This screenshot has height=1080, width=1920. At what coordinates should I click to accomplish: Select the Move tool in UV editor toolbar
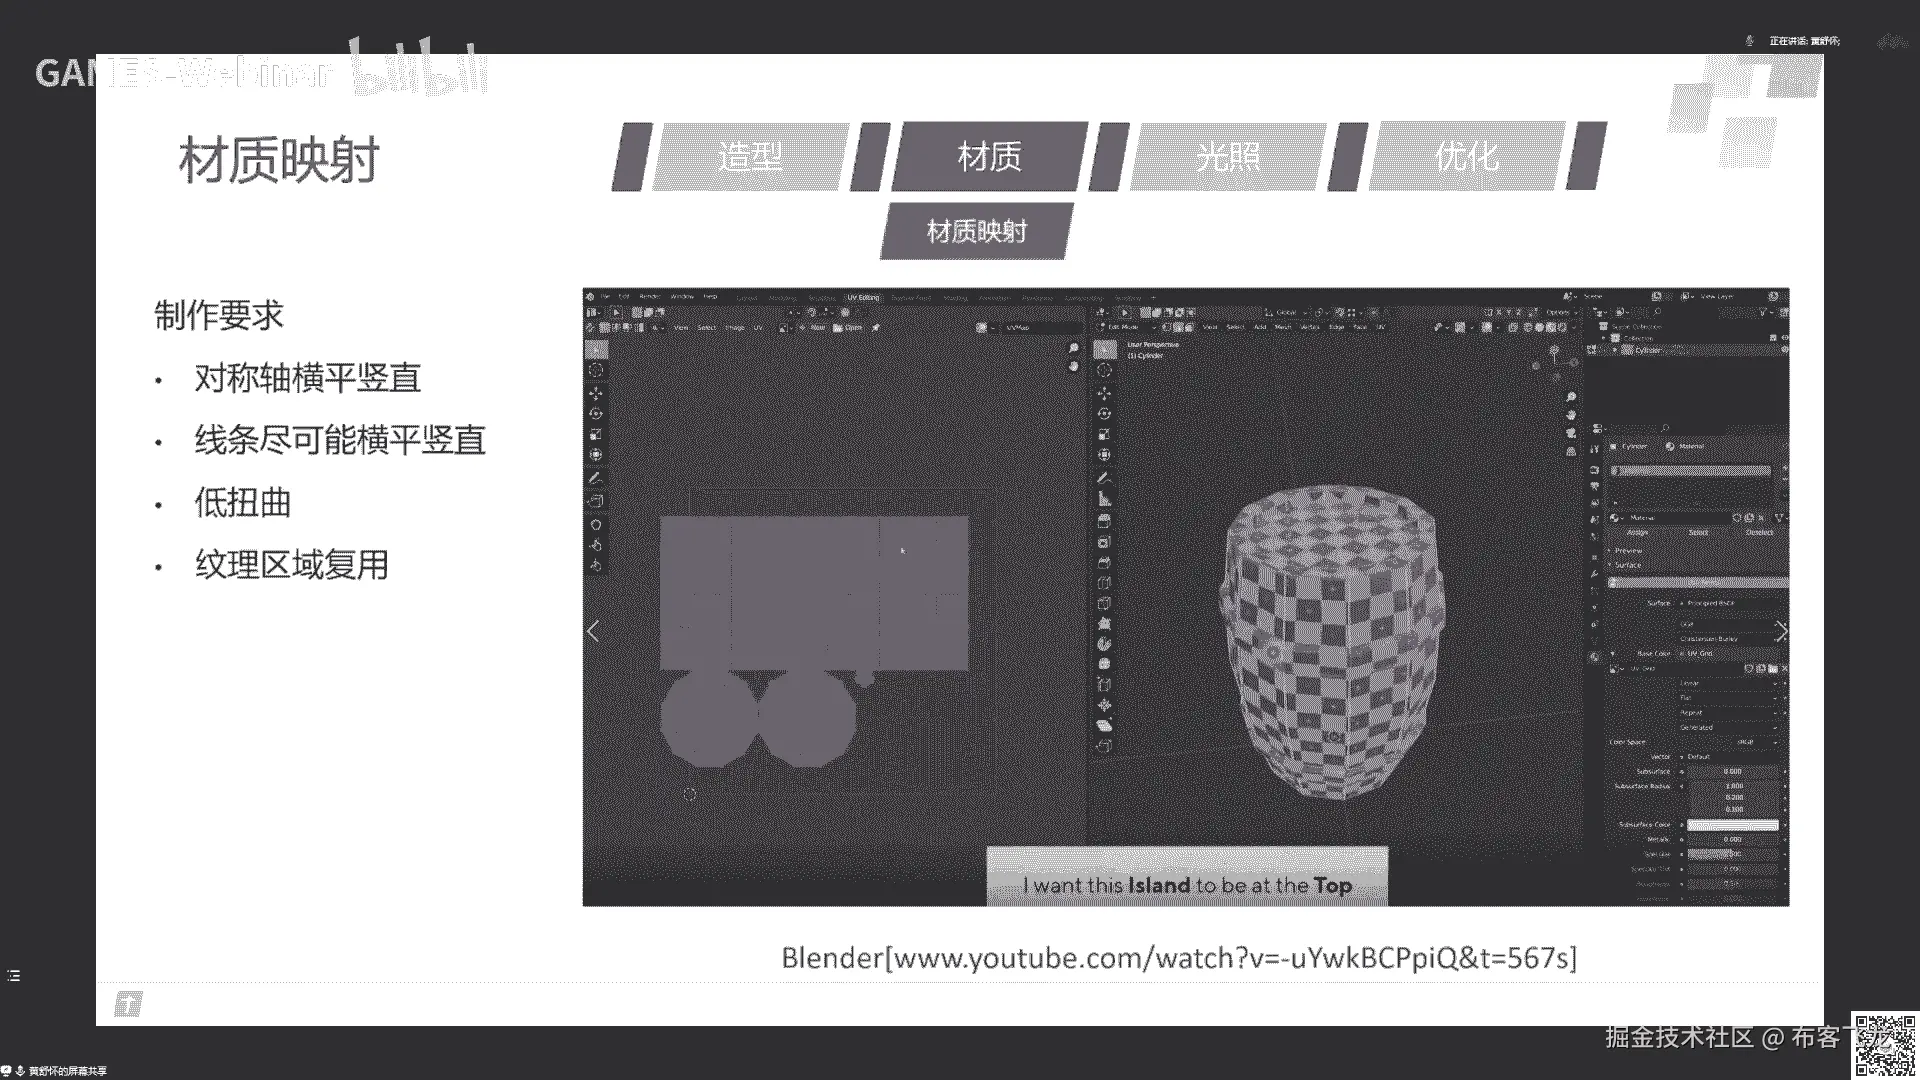[596, 393]
